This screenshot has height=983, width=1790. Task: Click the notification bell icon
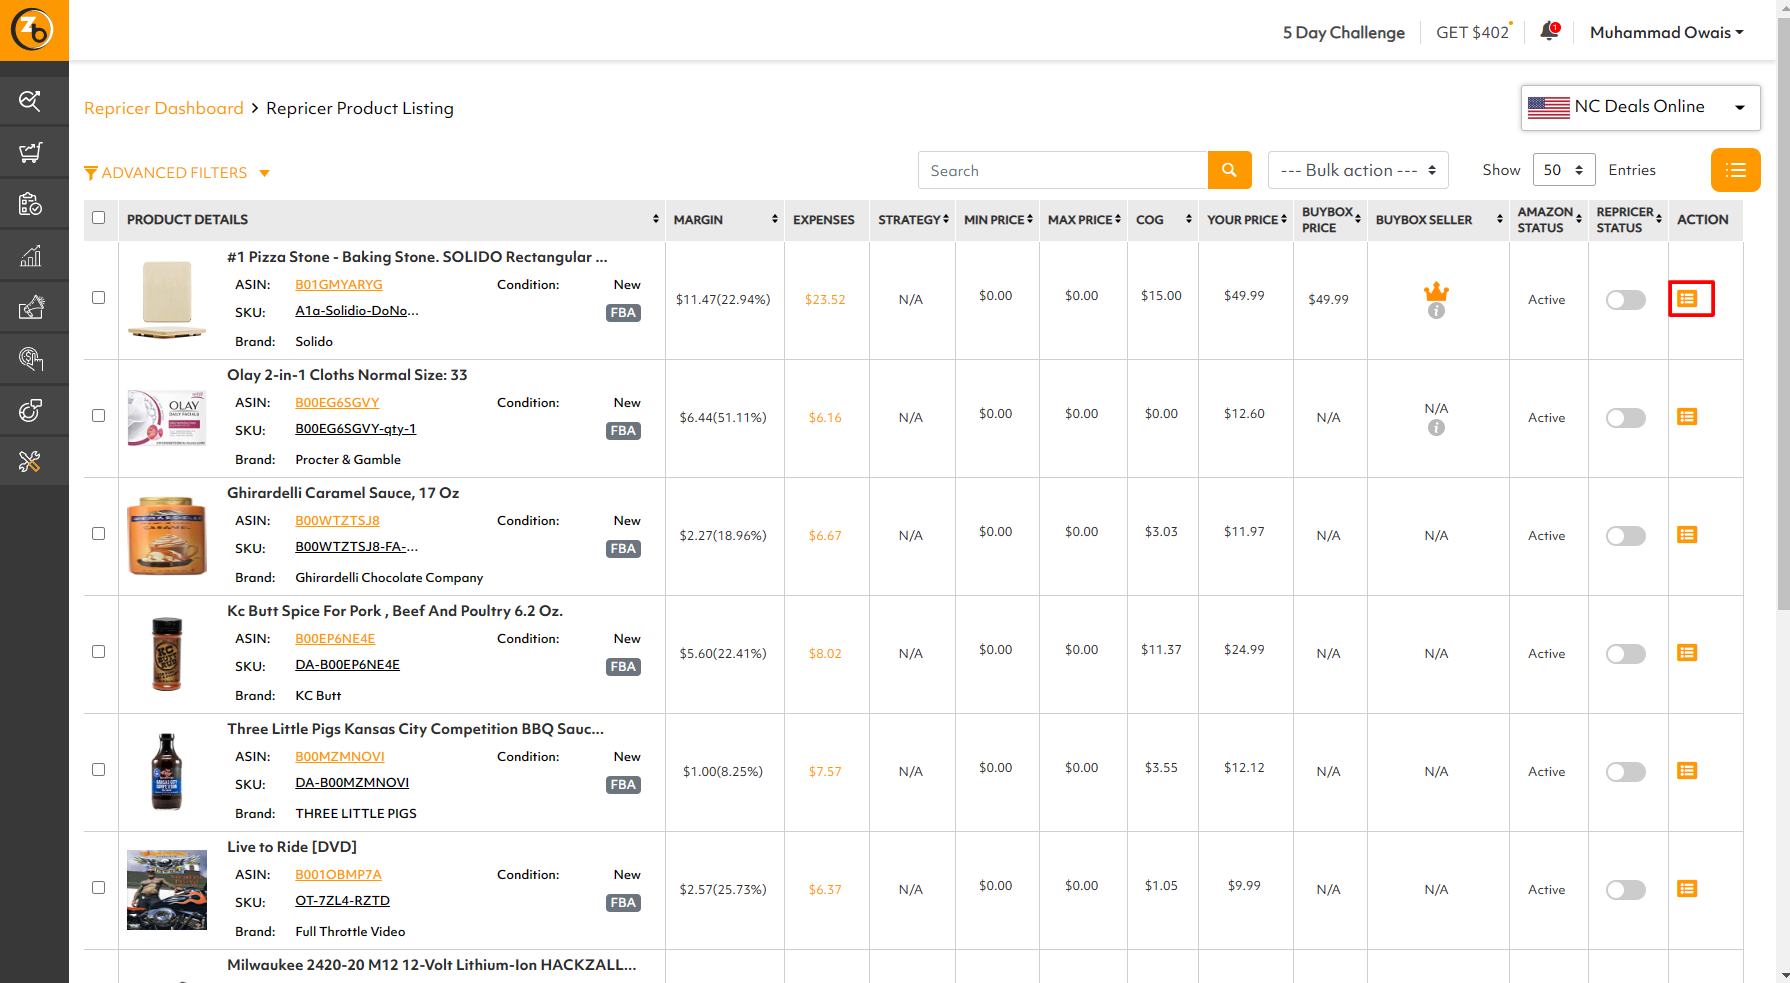1549,31
